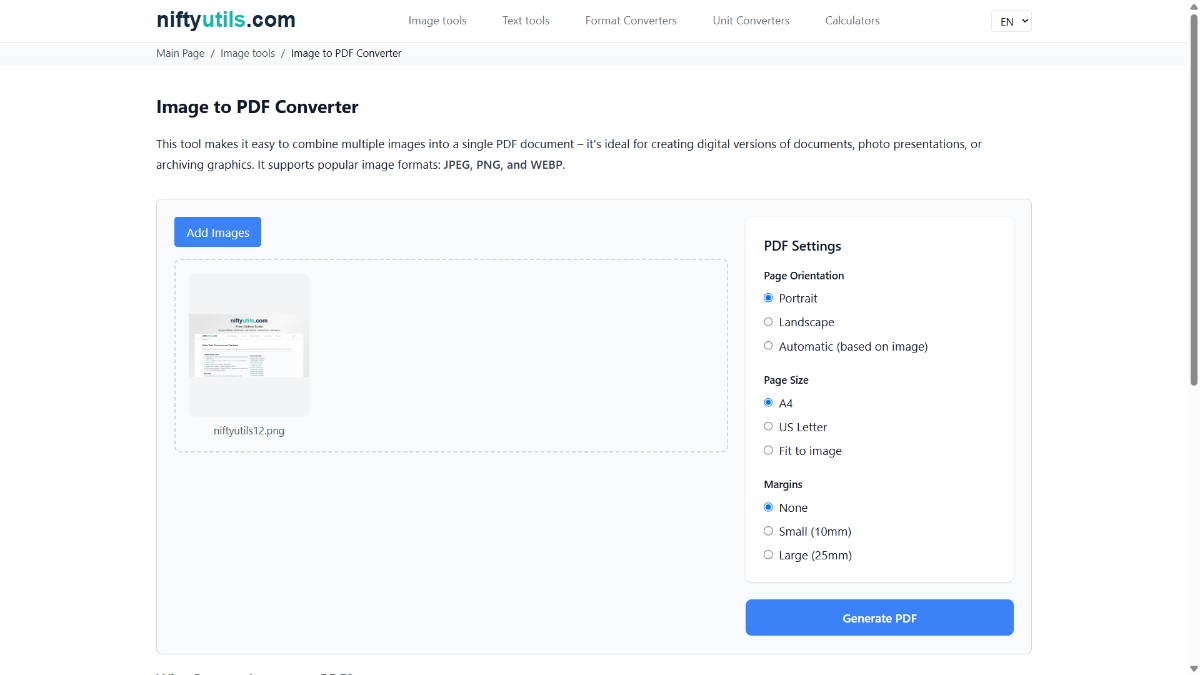Set margins to Large (25mm)

pos(769,555)
